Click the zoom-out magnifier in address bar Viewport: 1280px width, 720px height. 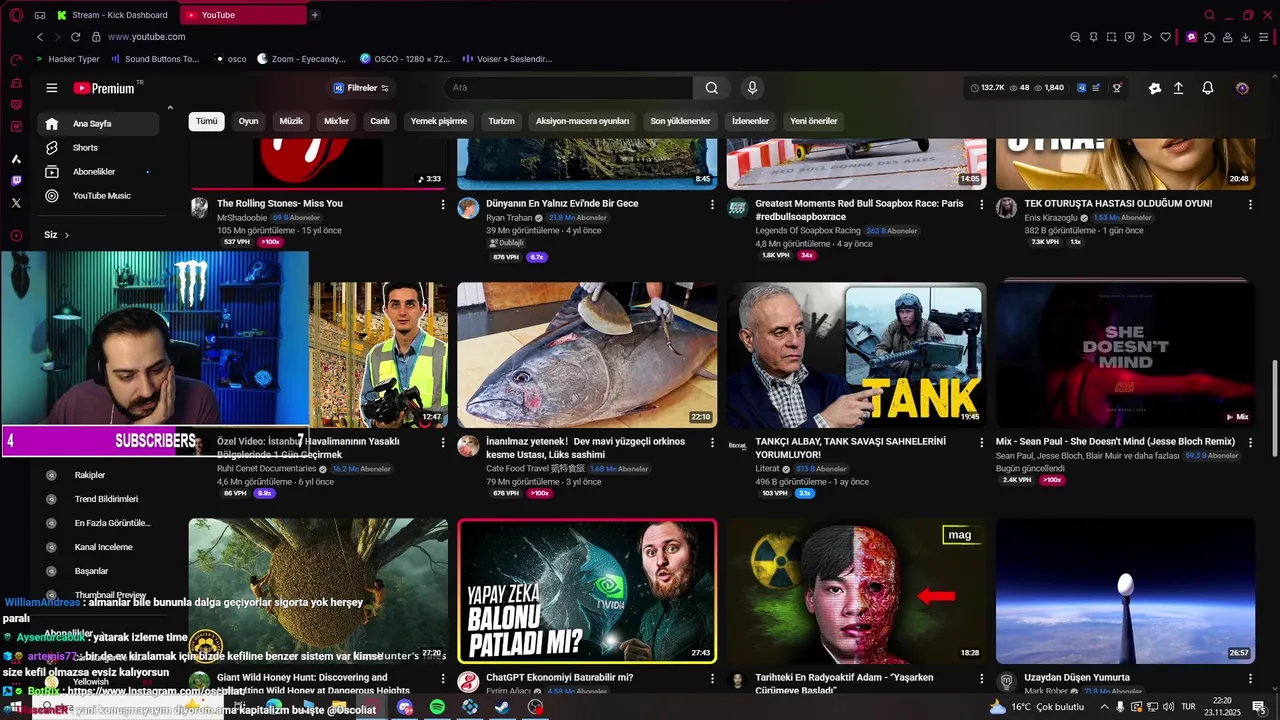pos(1075,37)
